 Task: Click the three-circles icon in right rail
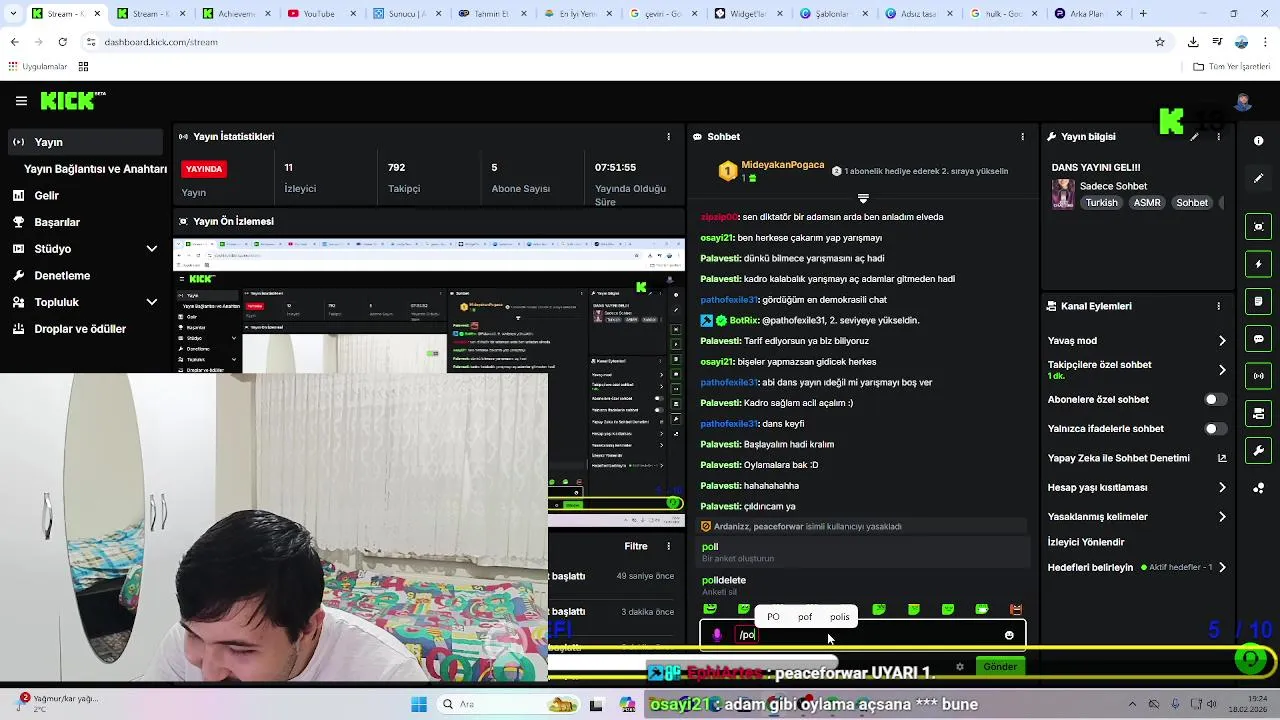coord(1259,488)
